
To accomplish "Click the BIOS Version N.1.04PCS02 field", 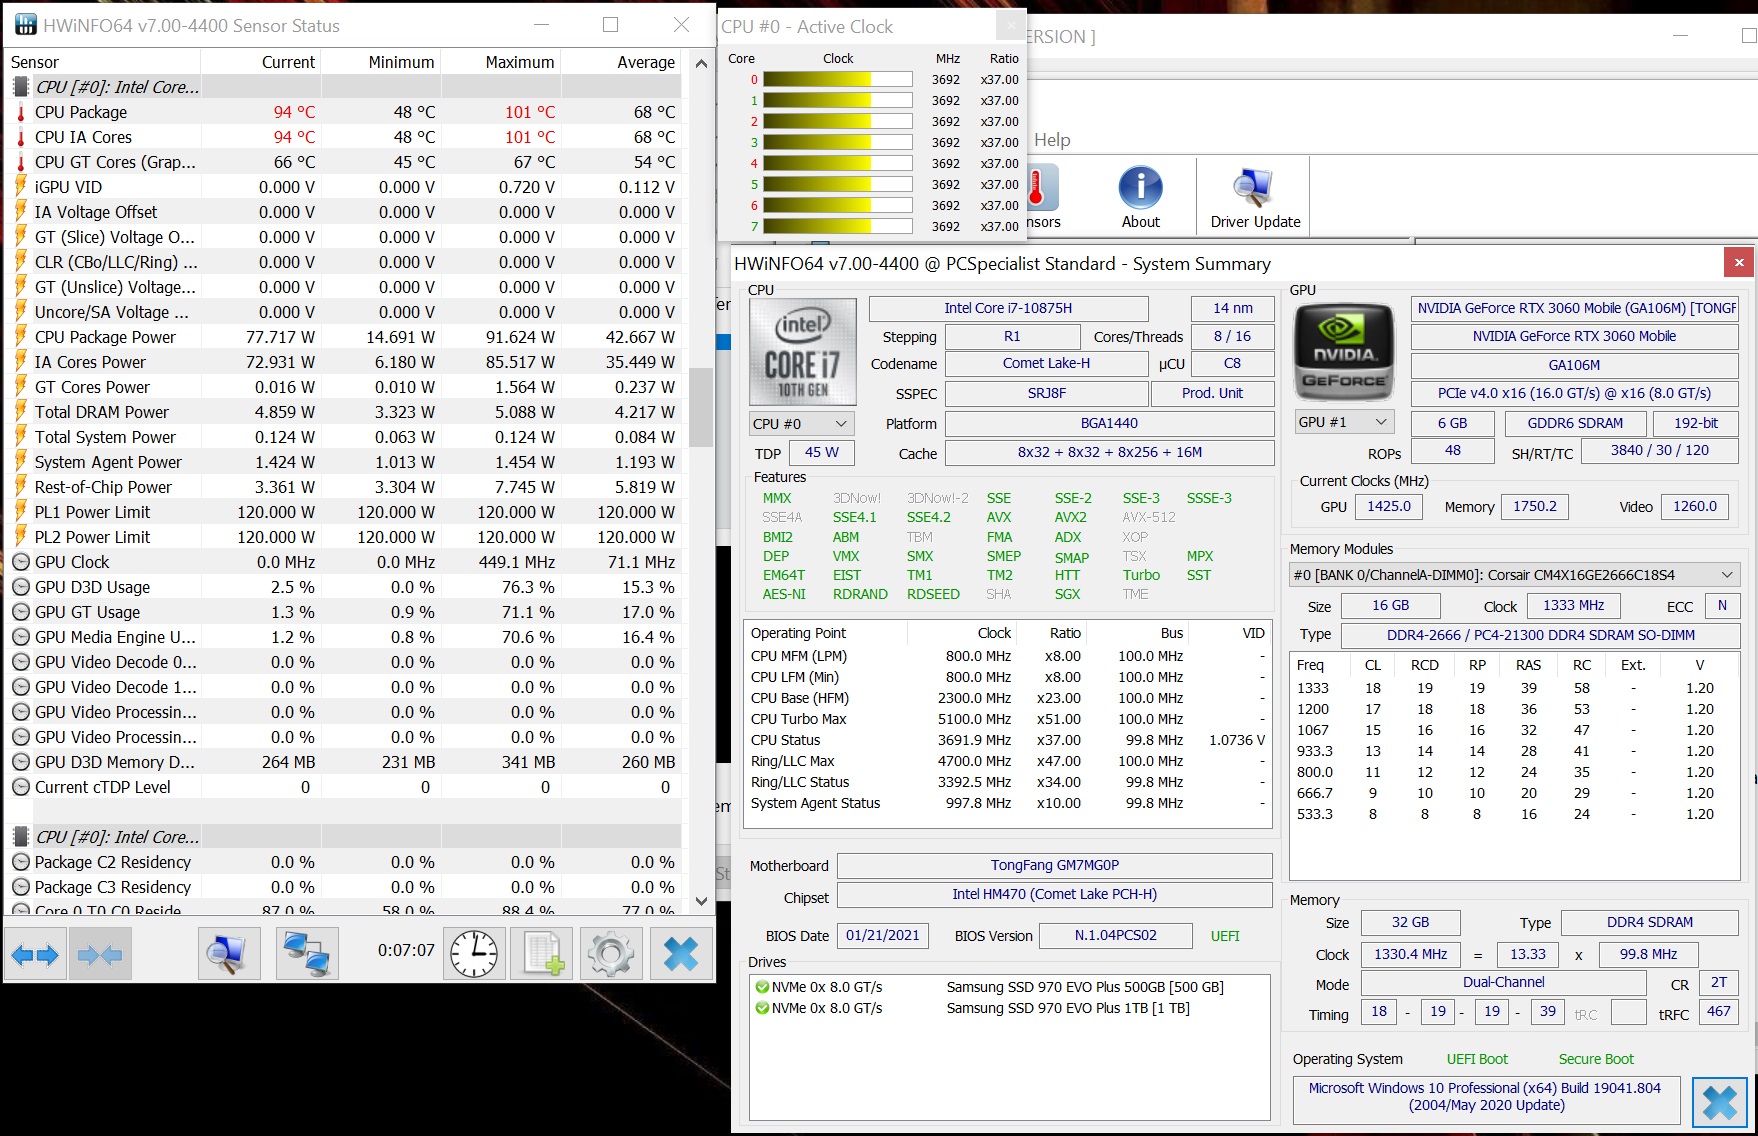I will pyautogui.click(x=1115, y=935).
